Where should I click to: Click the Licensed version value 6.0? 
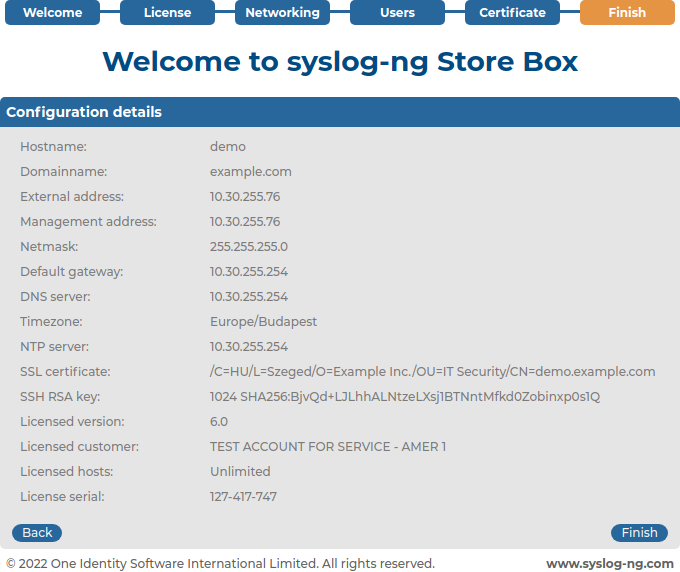(x=219, y=422)
